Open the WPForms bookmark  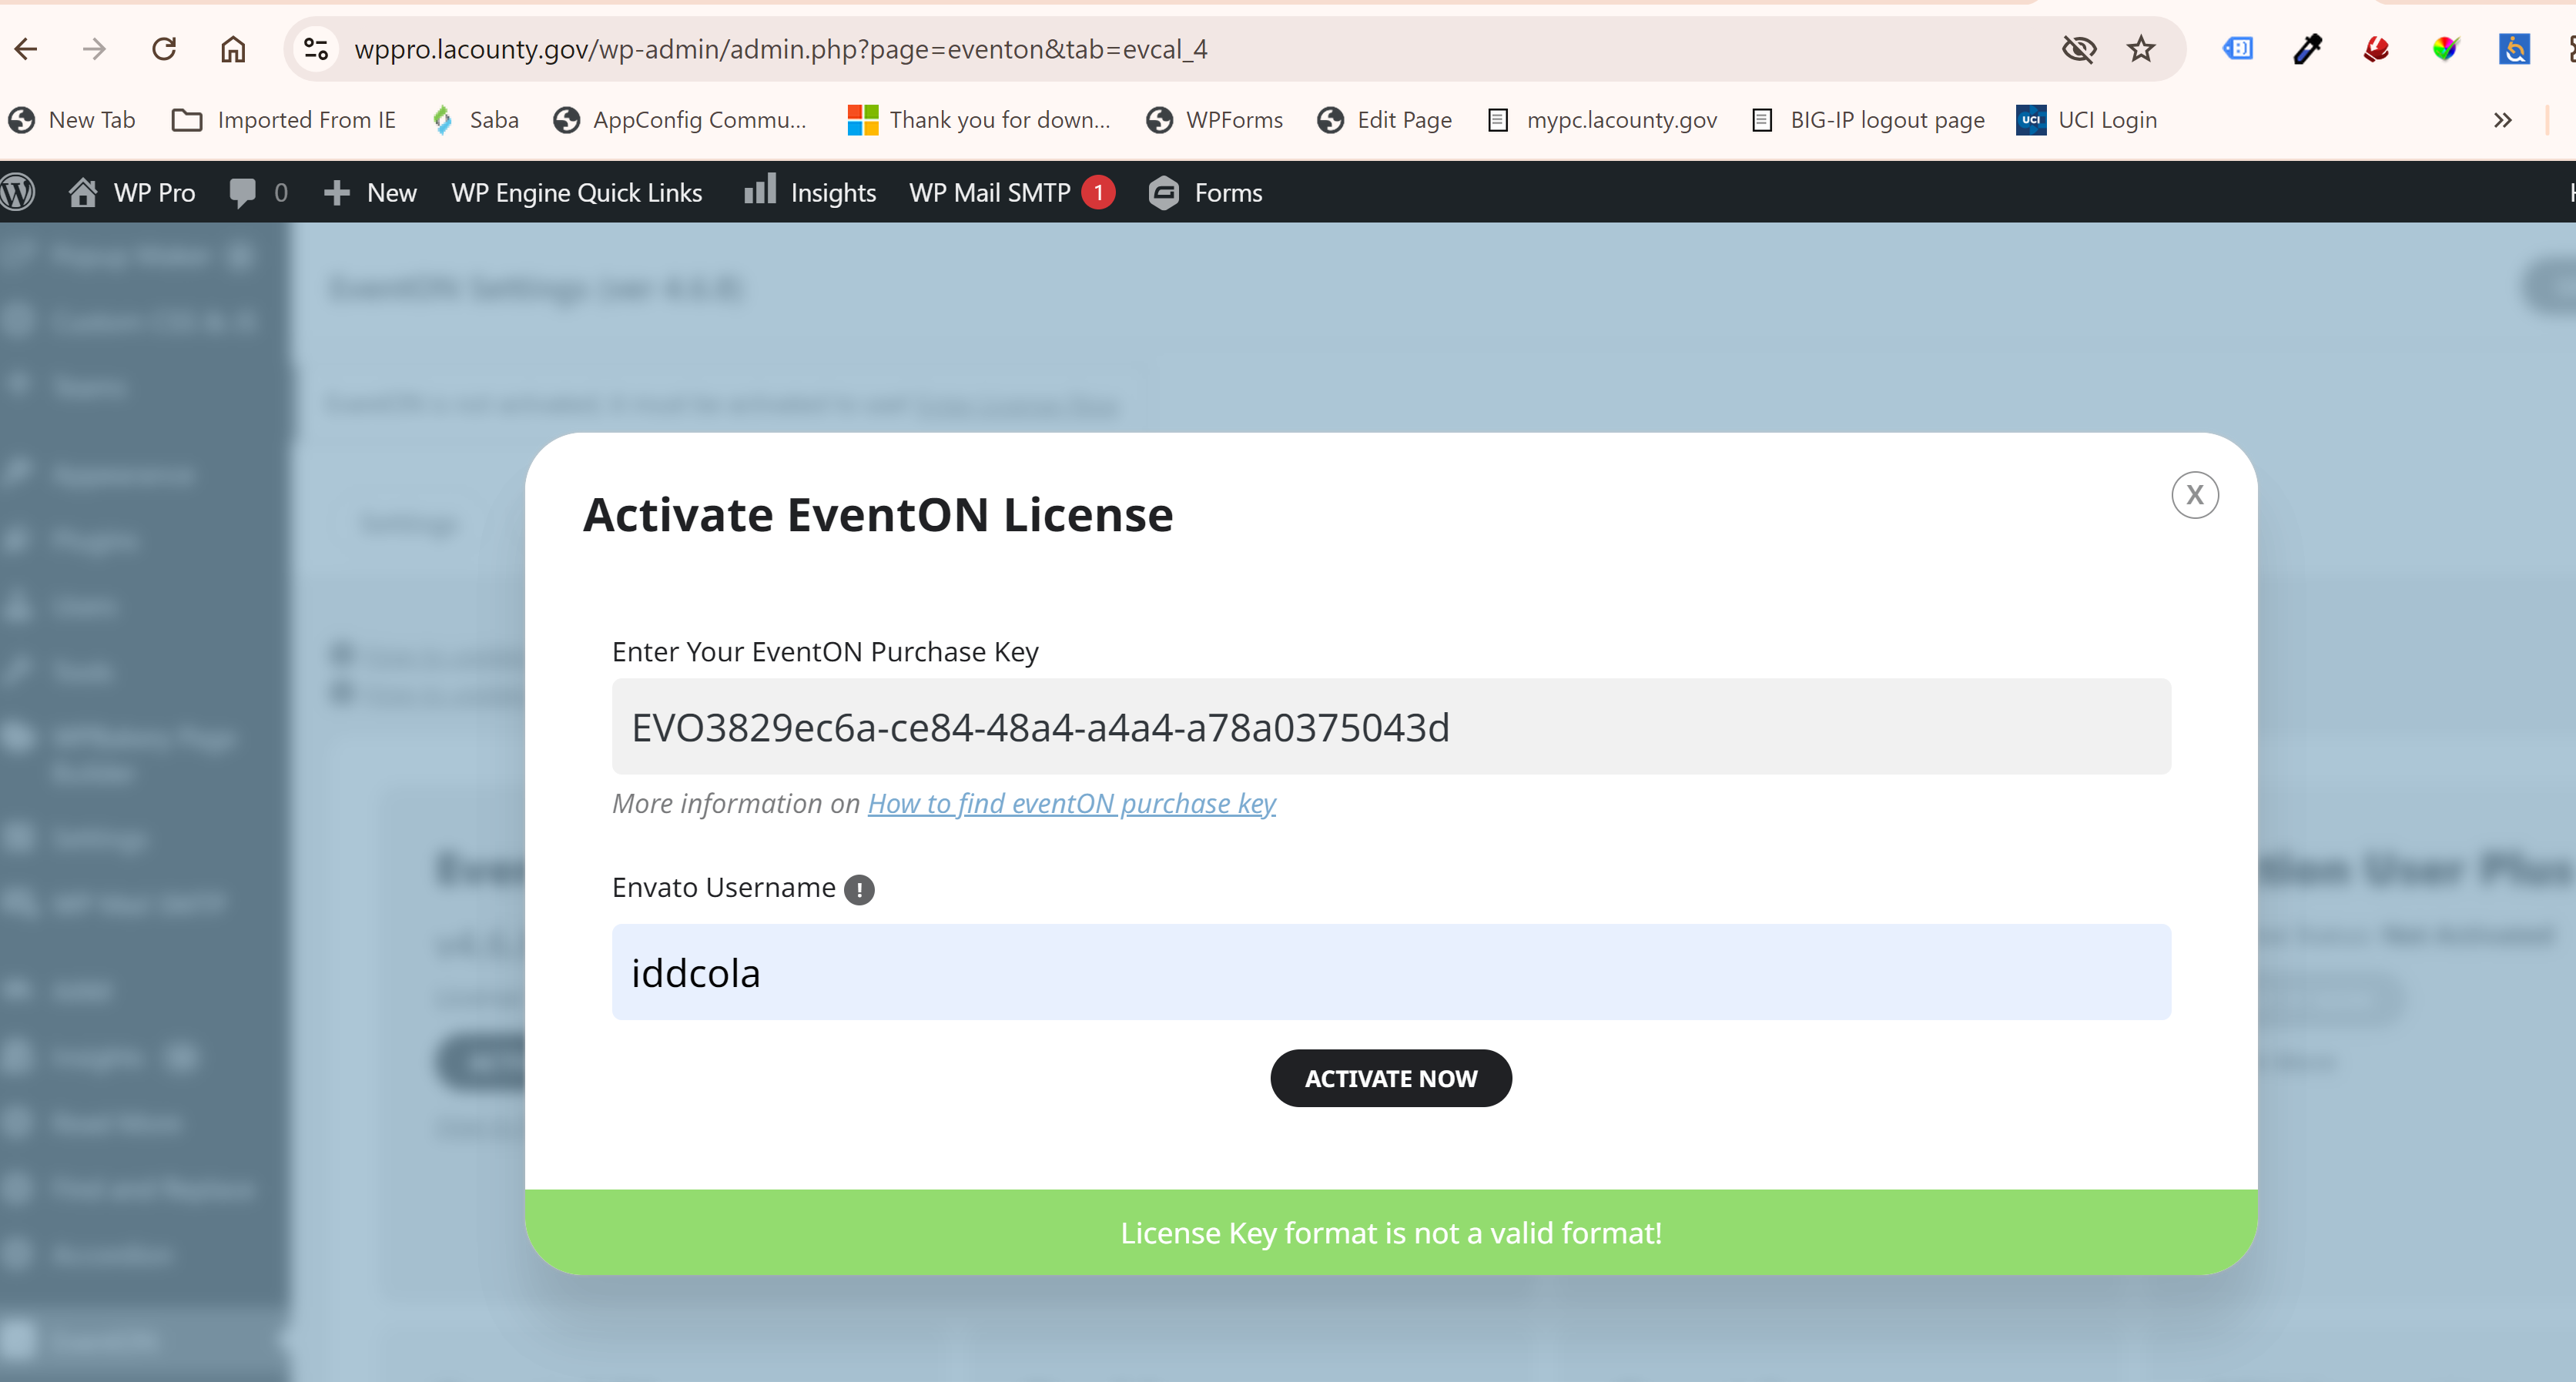tap(1214, 120)
